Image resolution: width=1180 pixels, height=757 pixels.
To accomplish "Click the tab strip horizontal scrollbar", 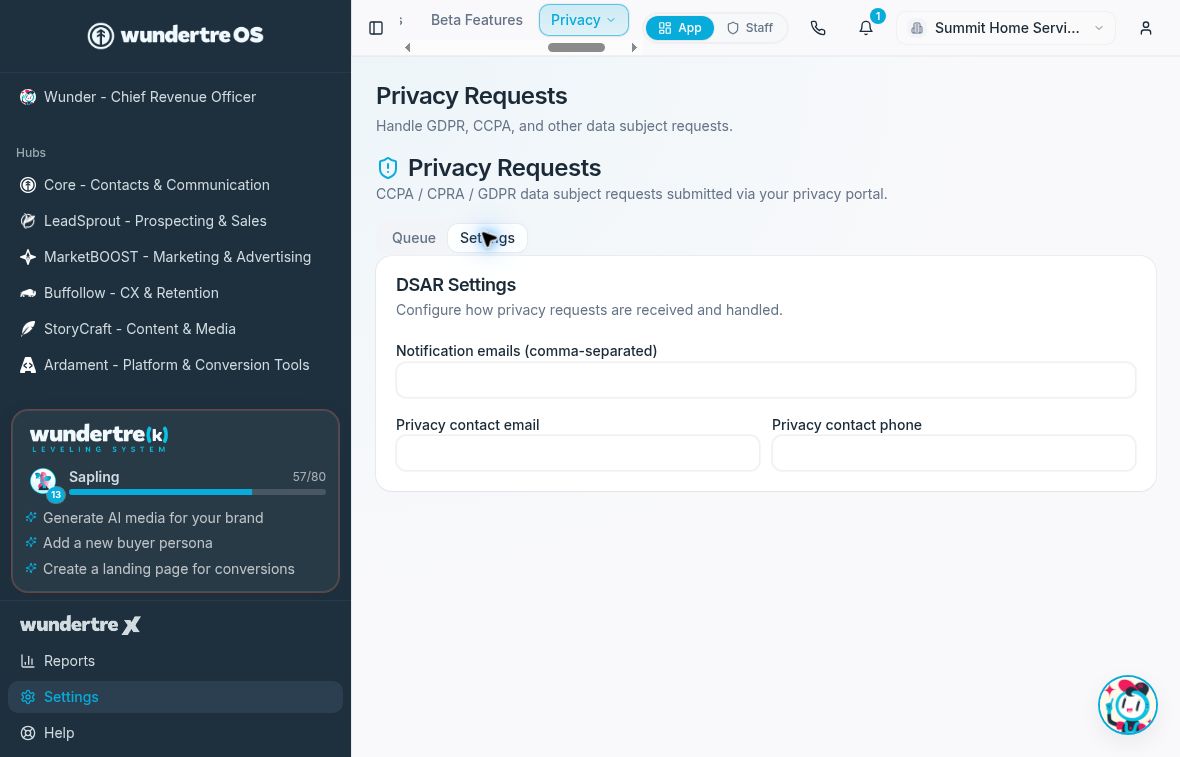I will (576, 47).
